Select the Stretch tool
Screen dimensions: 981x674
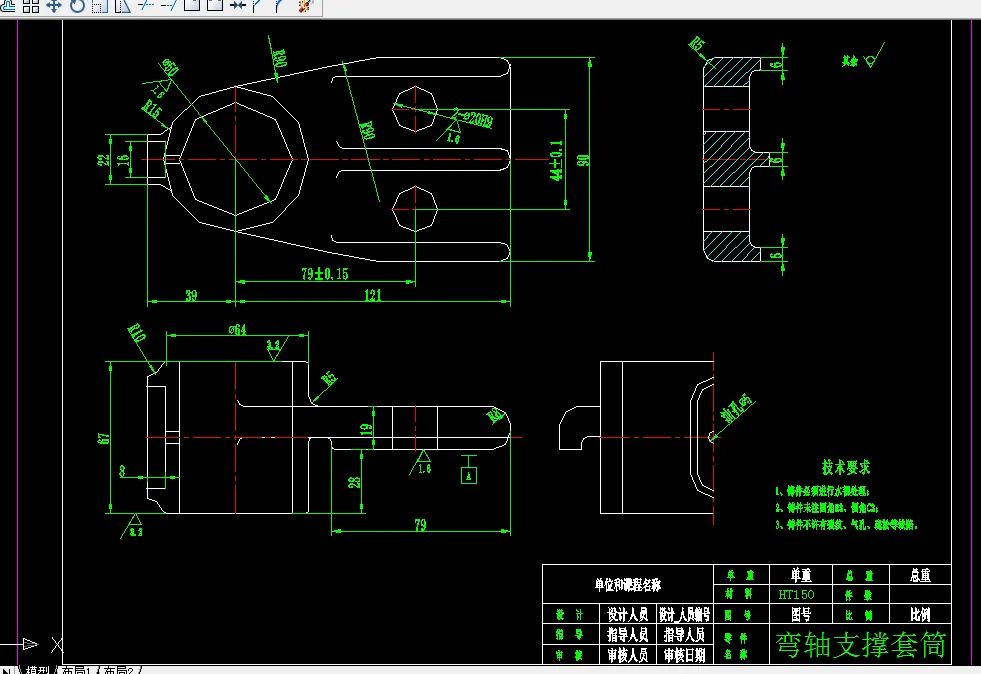123,6
